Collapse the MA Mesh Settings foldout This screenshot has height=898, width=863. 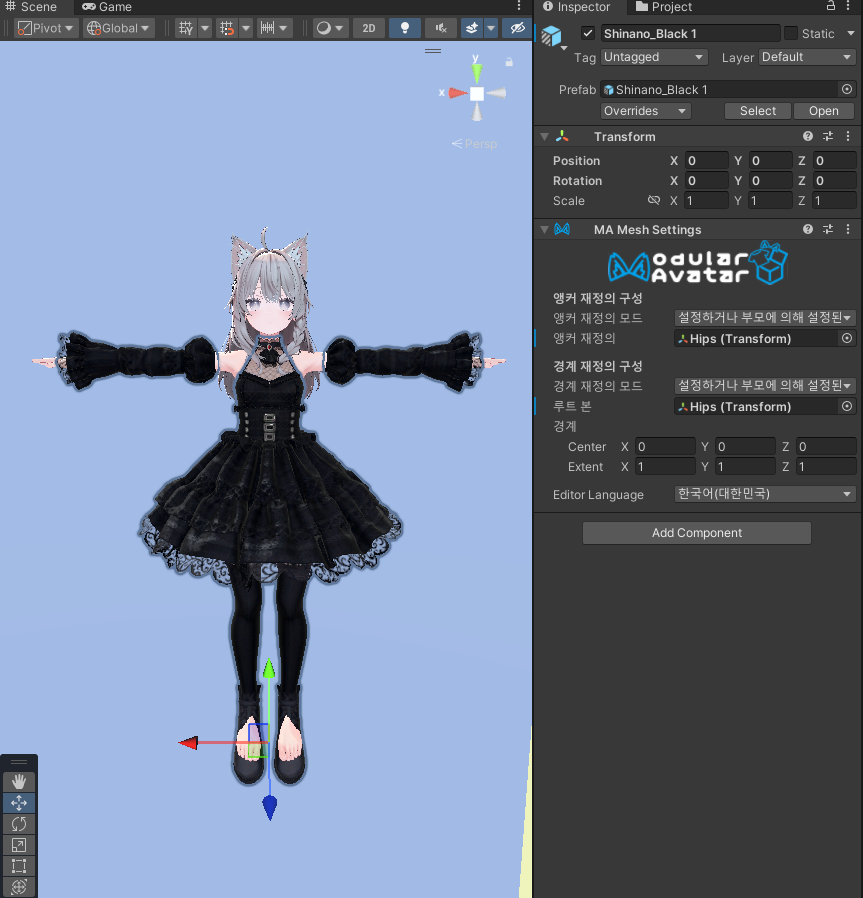[545, 230]
